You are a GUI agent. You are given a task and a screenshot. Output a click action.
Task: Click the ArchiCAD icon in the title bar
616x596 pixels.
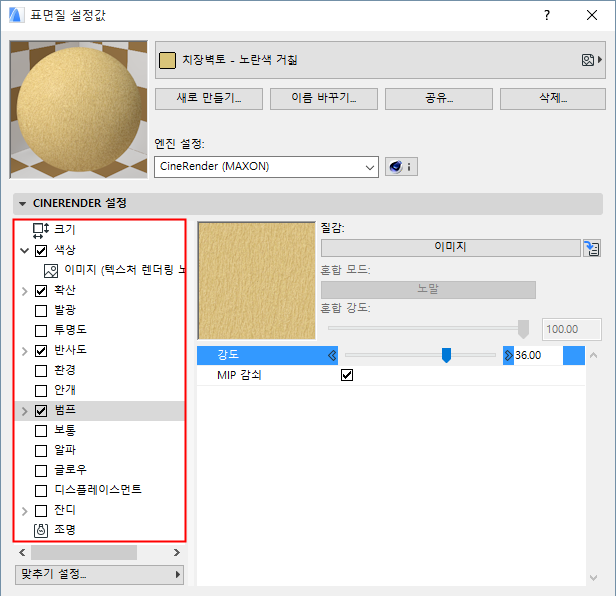(x=16, y=15)
